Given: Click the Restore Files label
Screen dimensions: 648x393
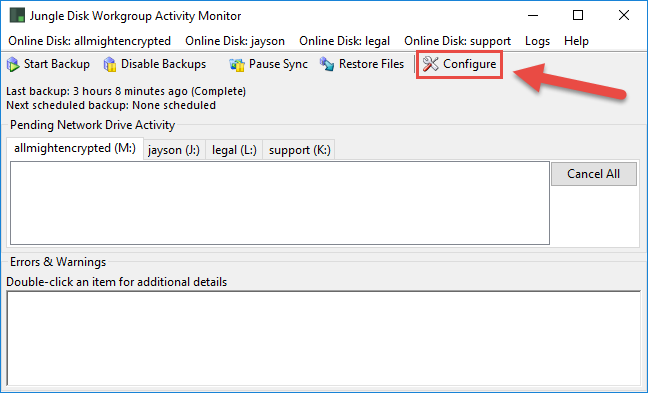Looking at the screenshot, I should 371,64.
